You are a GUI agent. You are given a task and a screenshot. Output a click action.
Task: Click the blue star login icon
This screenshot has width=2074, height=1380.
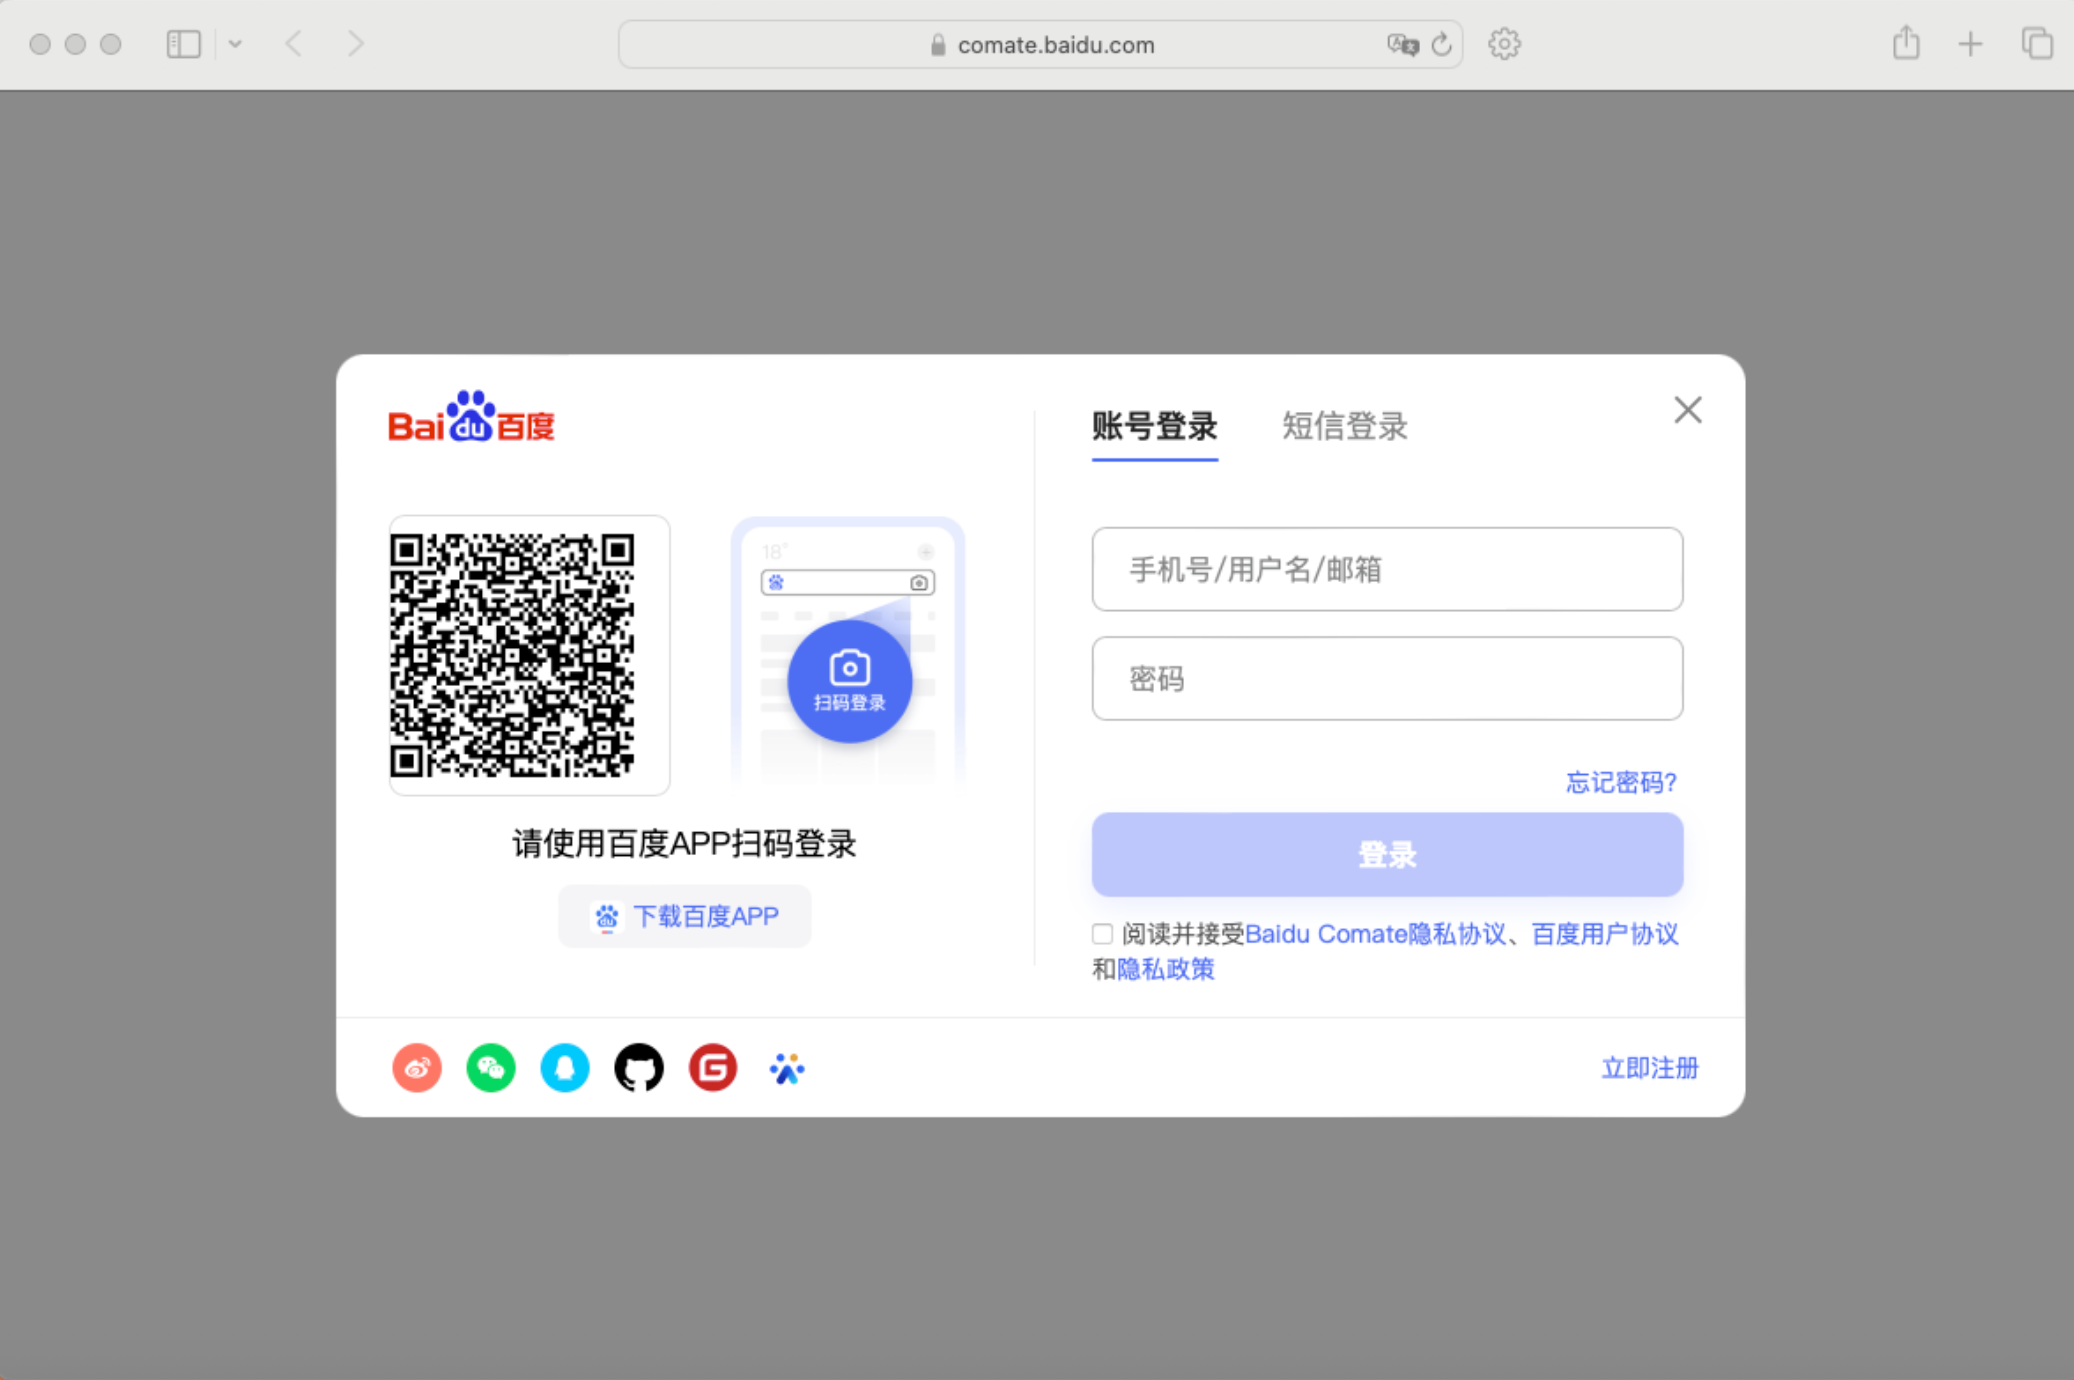click(787, 1068)
